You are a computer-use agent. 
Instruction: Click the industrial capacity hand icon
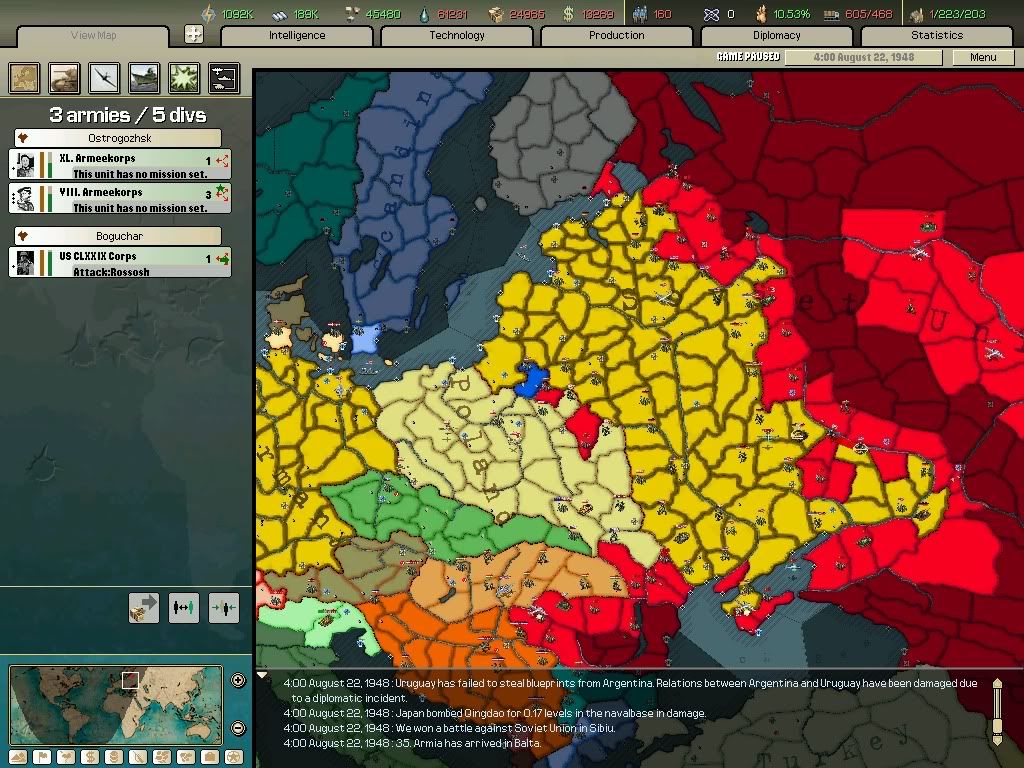[916, 14]
